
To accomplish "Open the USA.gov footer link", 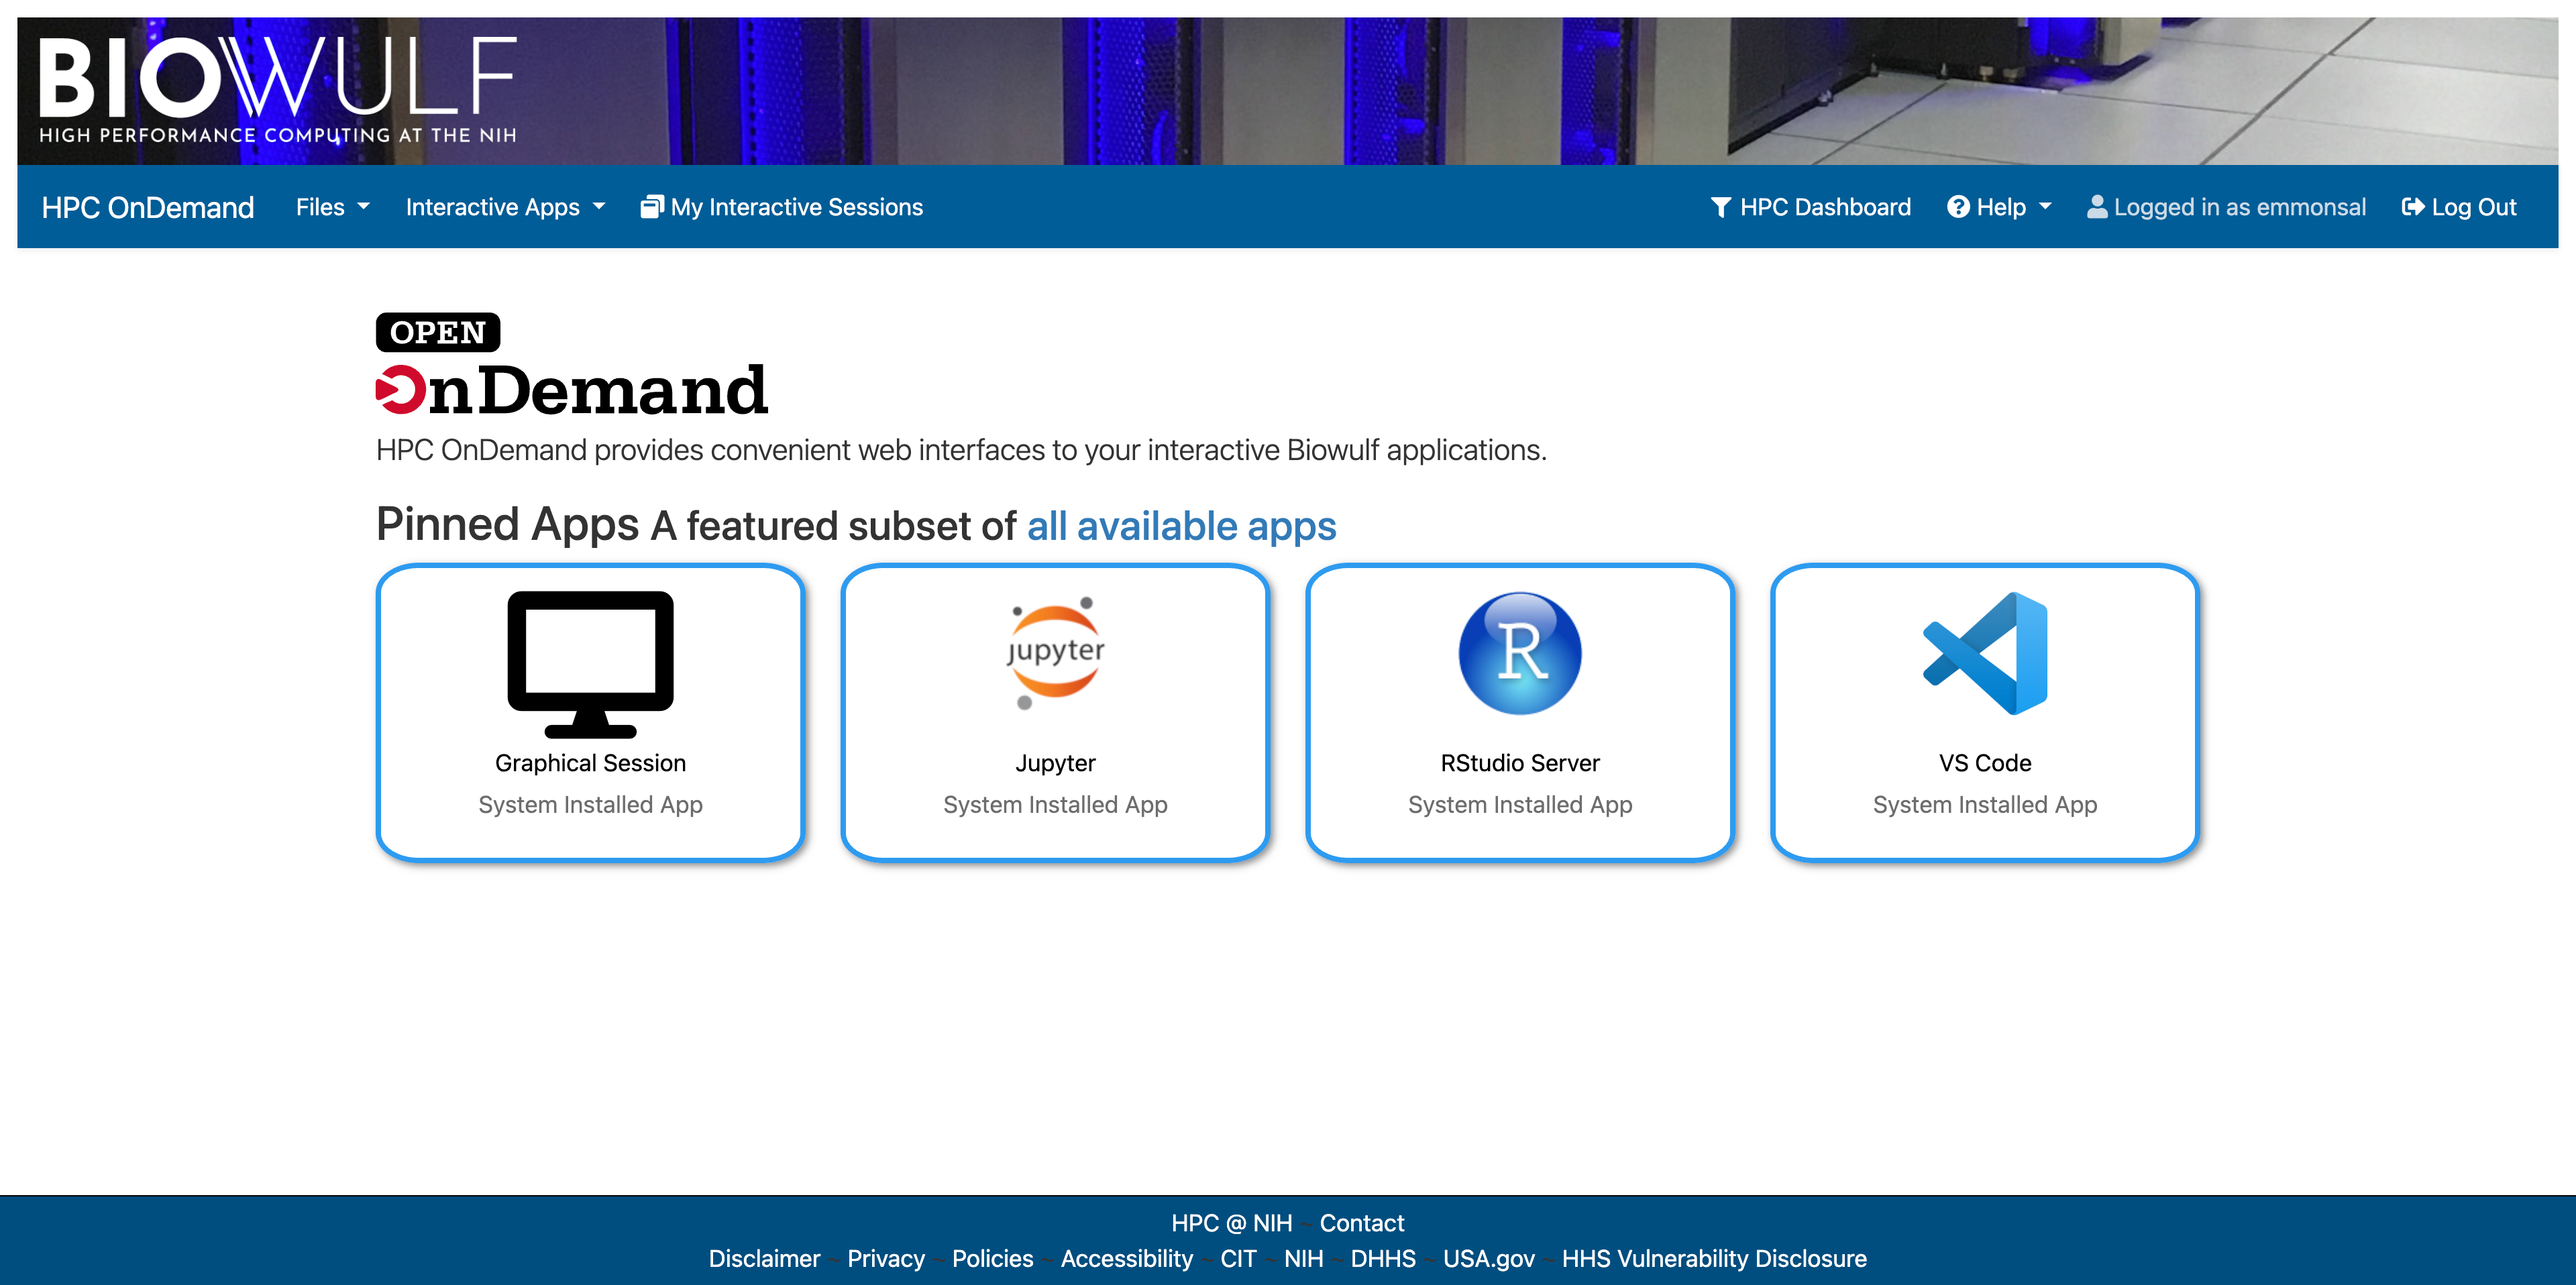I will point(1488,1259).
